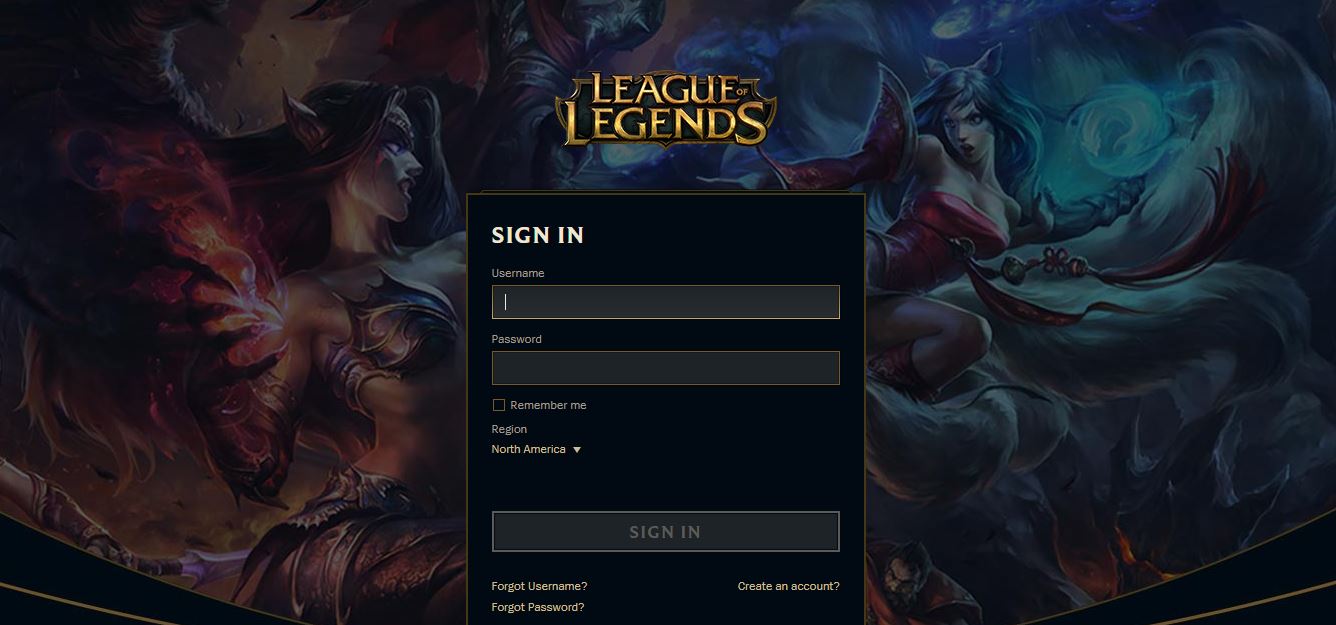Click the SIGN IN heading text

[537, 235]
